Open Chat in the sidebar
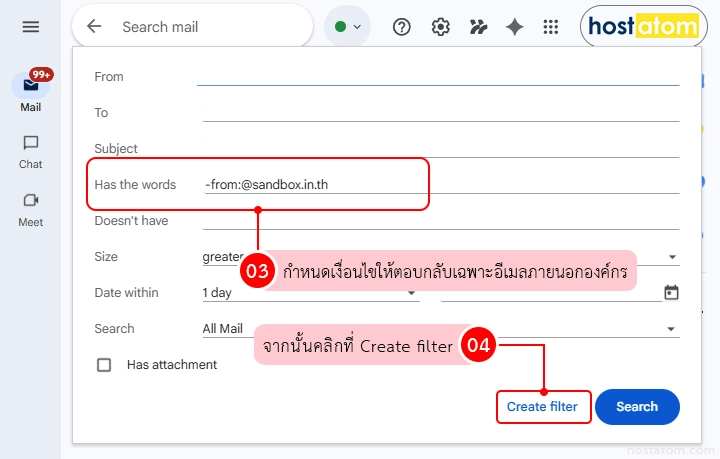Screen dimensions: 720x459 [31, 152]
